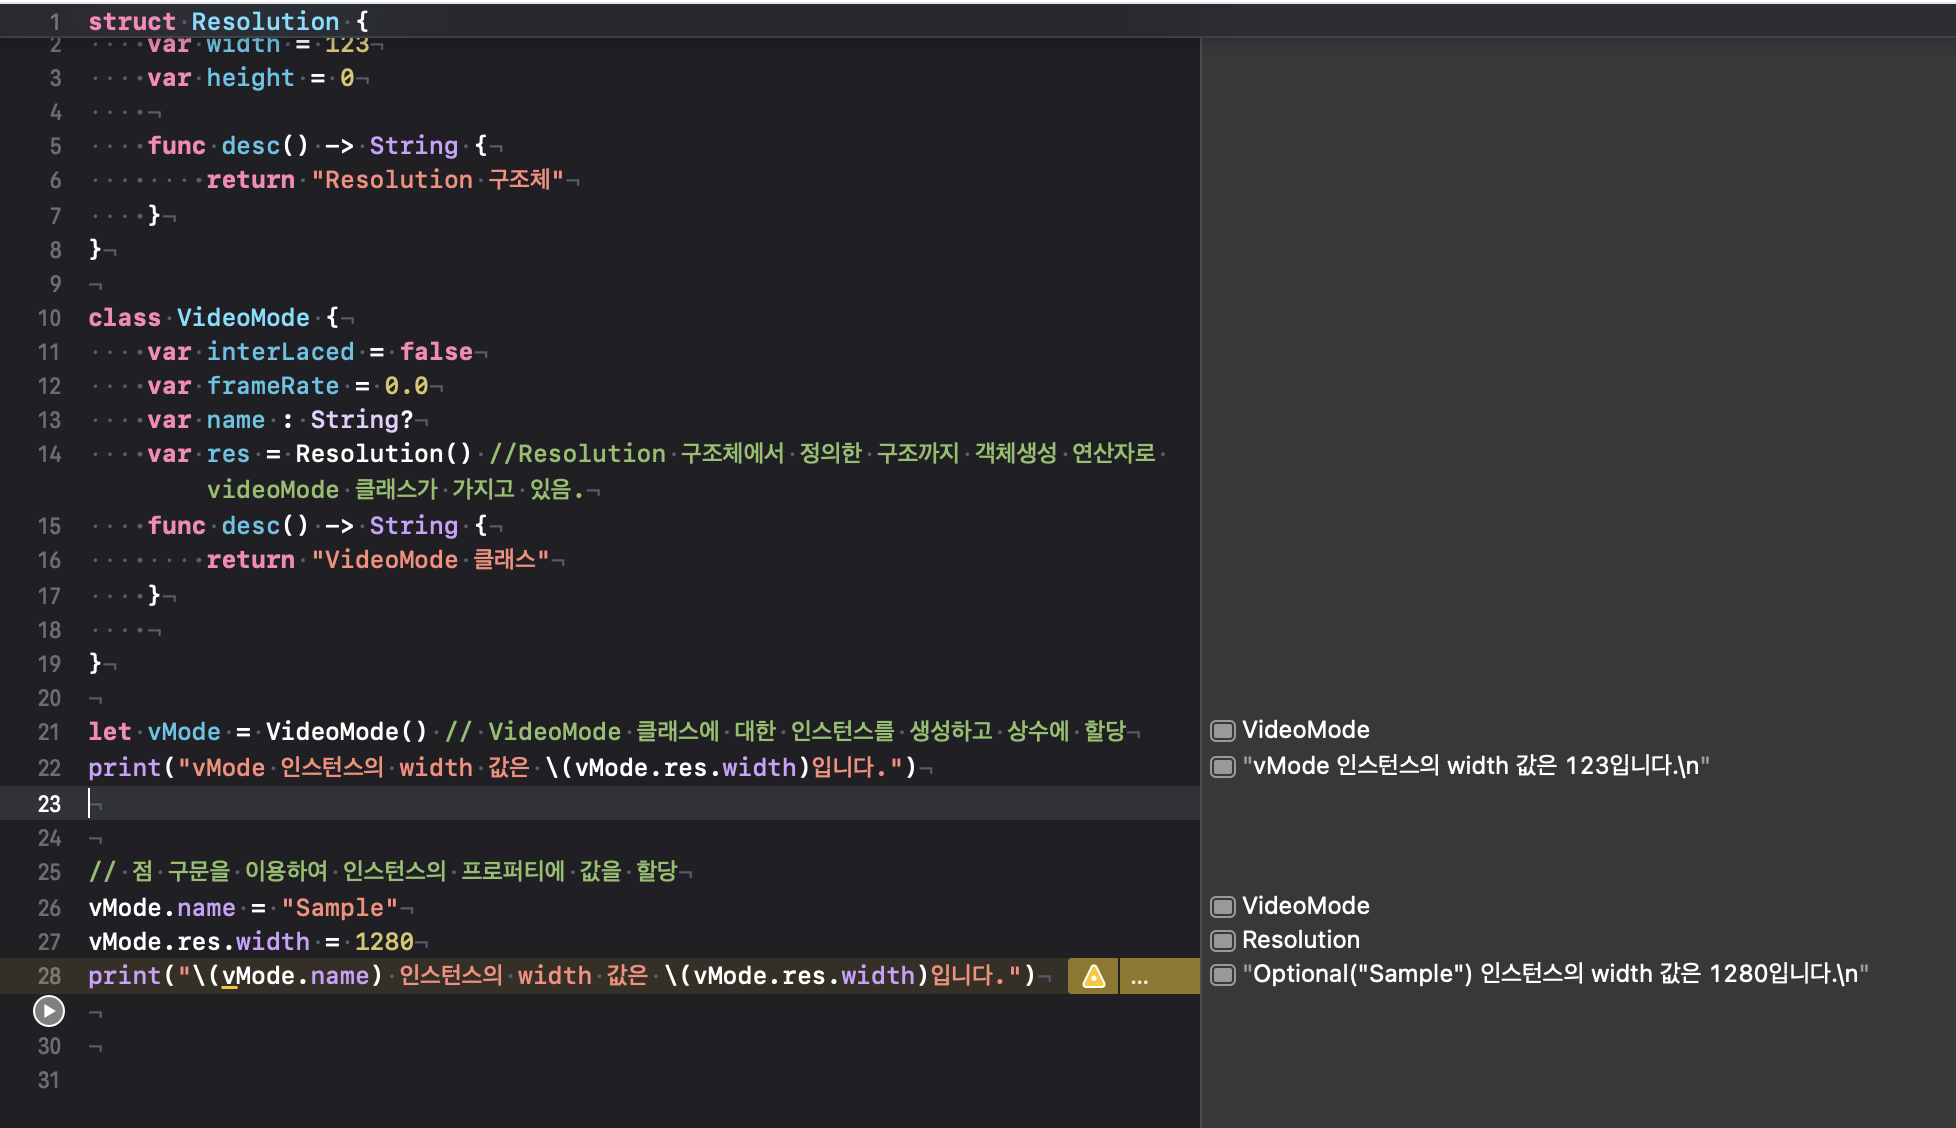Click the yellow warning icon on line 28
1956x1128 pixels.
1093,976
